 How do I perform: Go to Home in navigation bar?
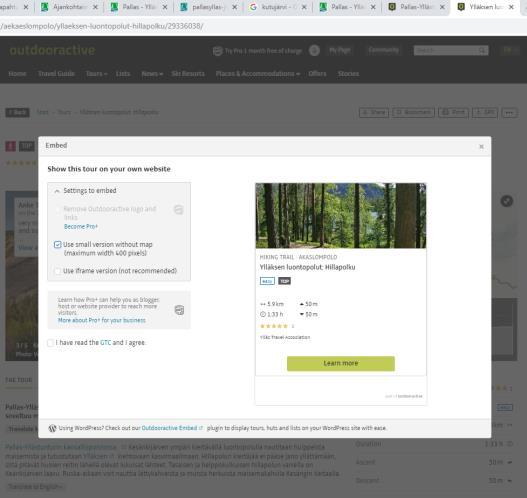(17, 74)
